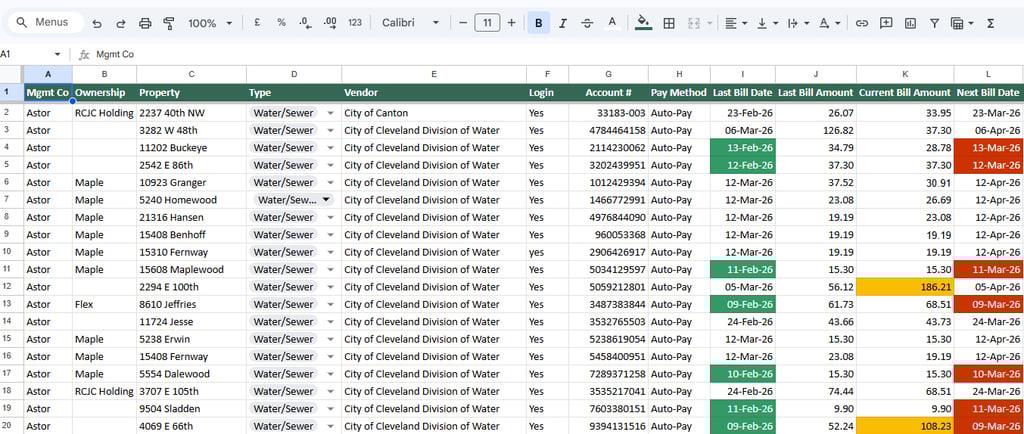Toggle Bold formatting

pos(539,23)
